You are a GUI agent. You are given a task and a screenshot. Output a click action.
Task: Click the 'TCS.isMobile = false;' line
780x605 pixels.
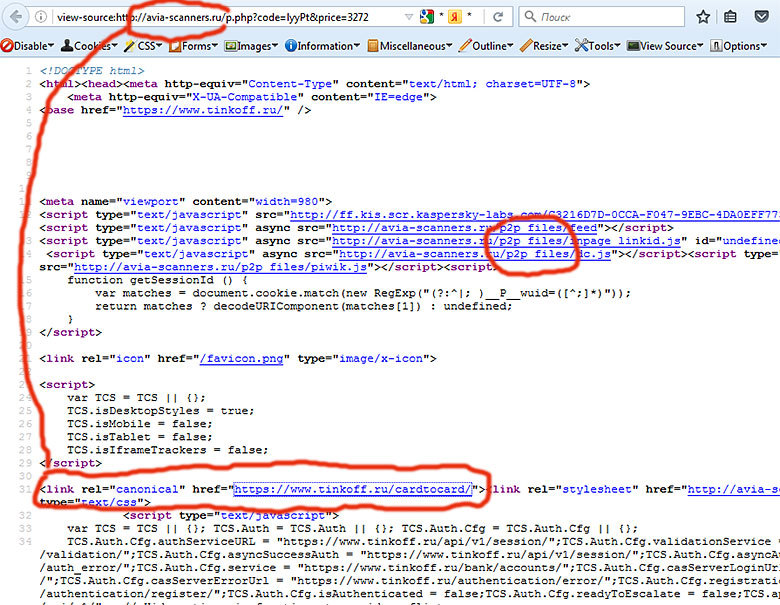tap(140, 423)
